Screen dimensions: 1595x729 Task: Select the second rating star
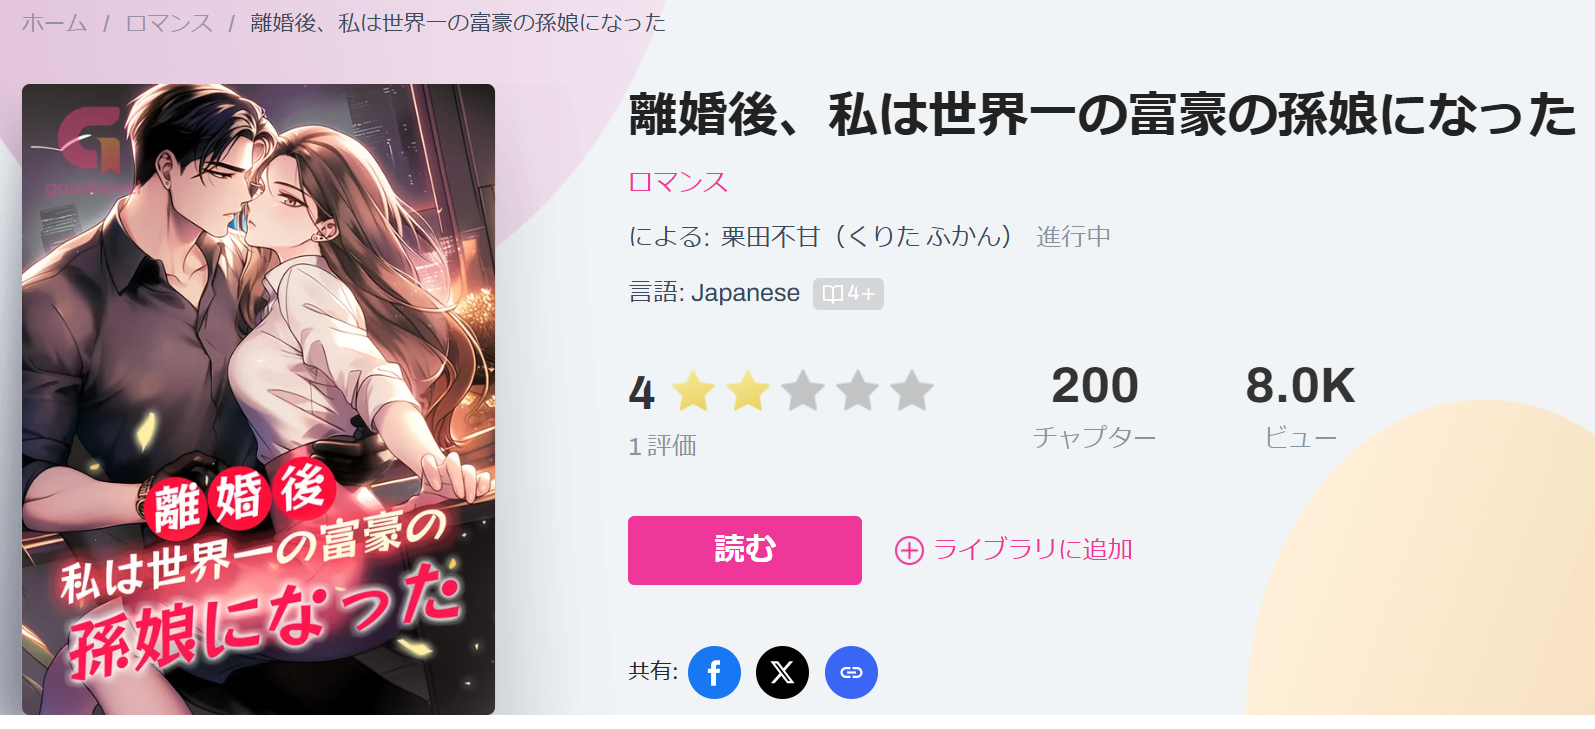[x=748, y=391]
